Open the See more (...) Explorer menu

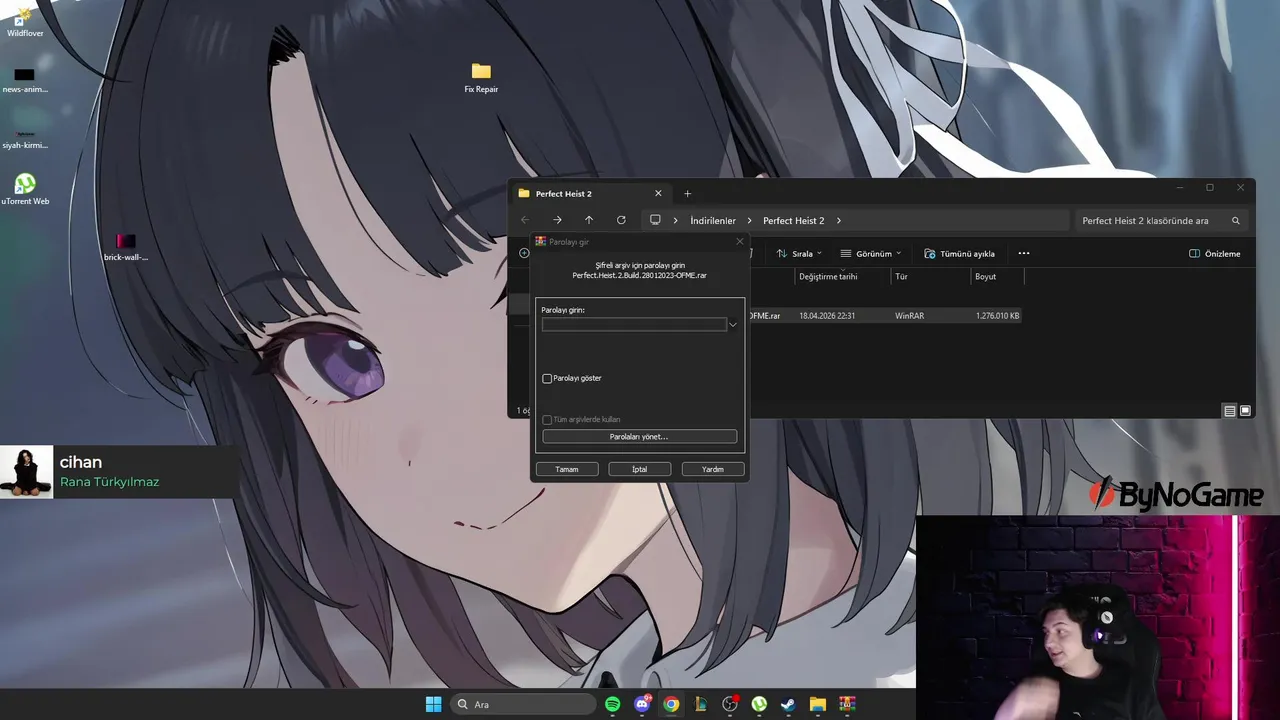1023,253
